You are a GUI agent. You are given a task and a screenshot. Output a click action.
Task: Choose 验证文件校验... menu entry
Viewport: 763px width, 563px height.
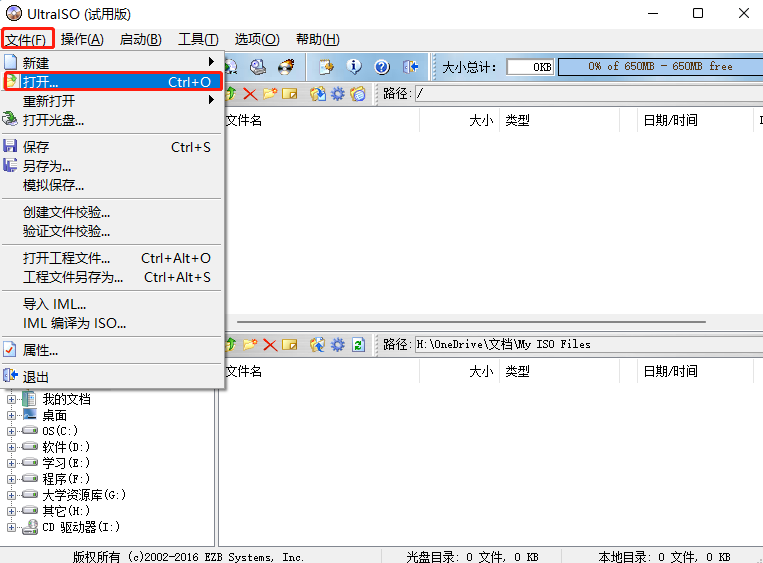pos(112,231)
